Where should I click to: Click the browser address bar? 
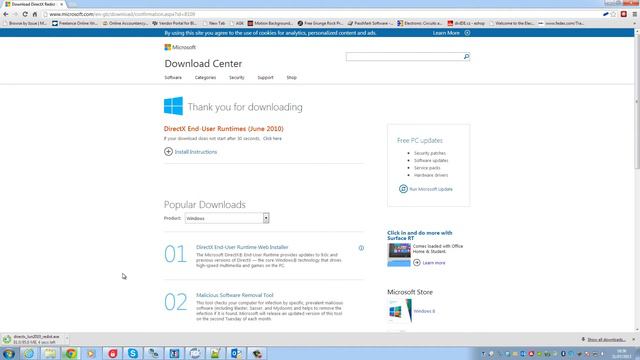(x=322, y=14)
